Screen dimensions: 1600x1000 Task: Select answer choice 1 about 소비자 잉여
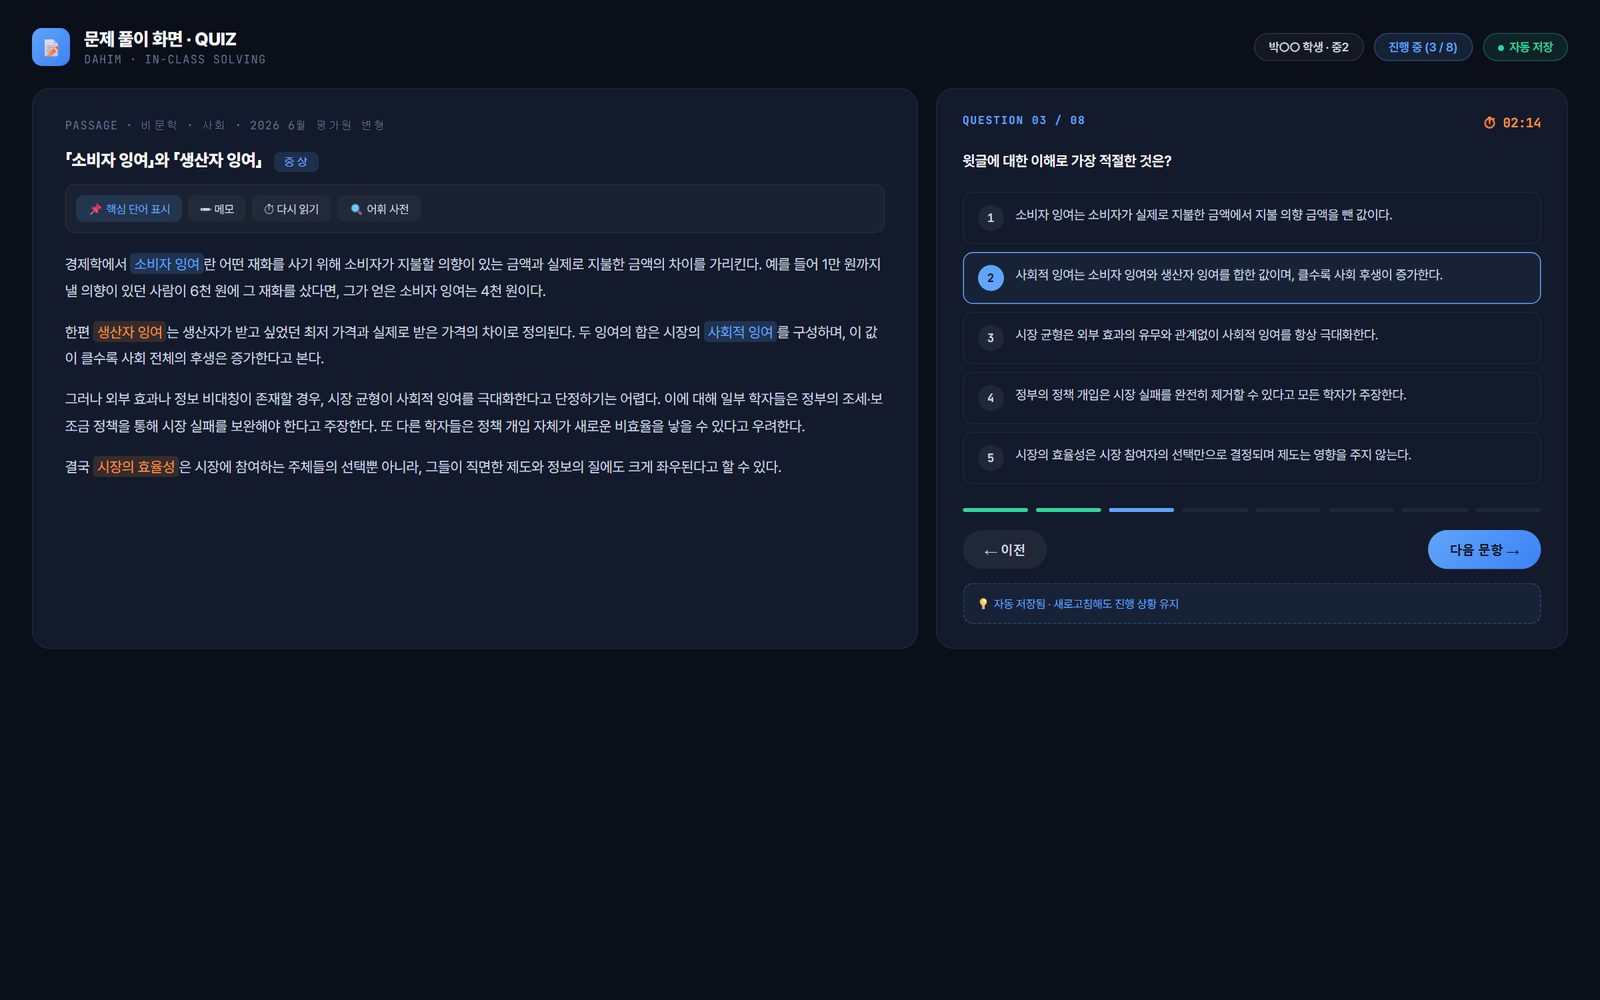(1251, 218)
